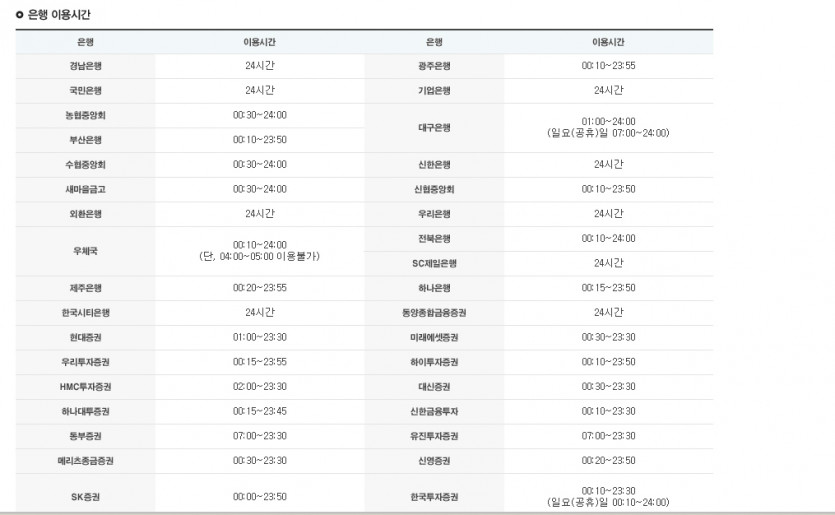Select the 수협중앙회 row label
Image resolution: width=835 pixels, height=515 pixels.
(85, 165)
